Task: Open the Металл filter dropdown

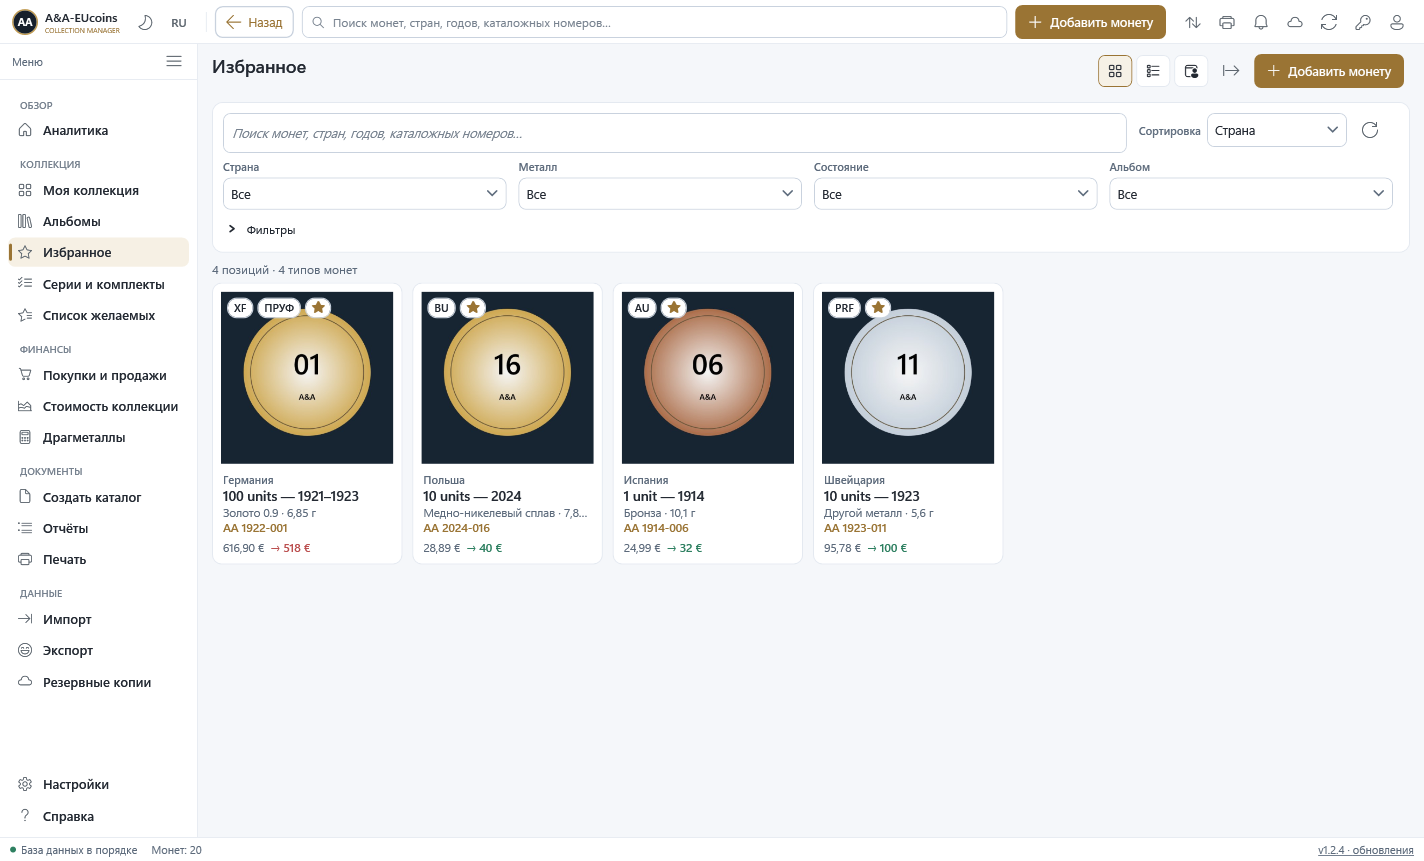Action: tap(660, 194)
